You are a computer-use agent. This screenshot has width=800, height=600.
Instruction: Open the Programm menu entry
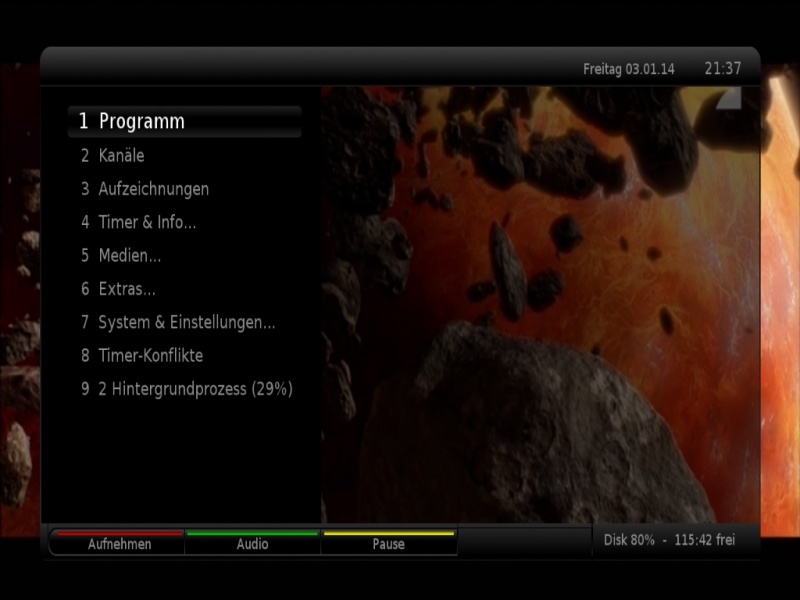[142, 121]
